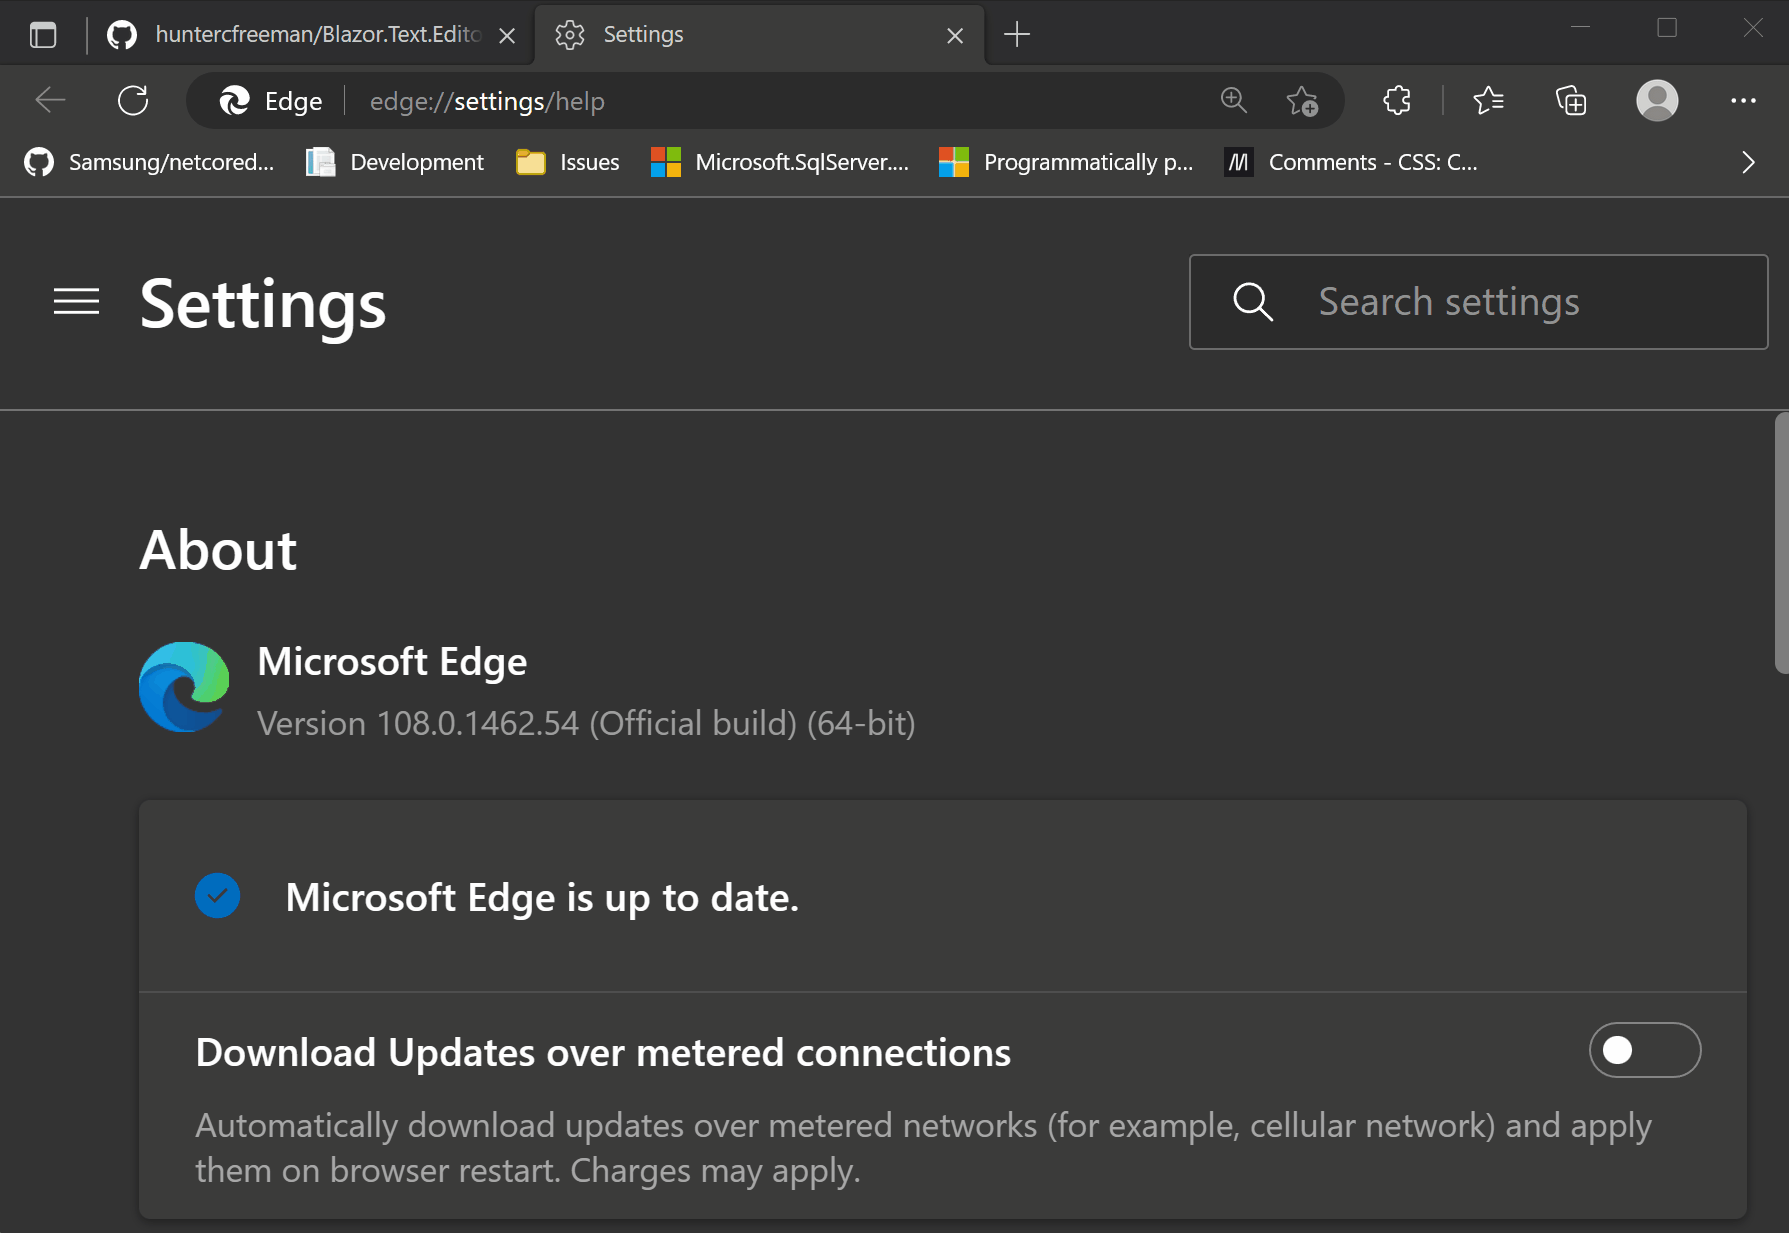1789x1233 pixels.
Task: Minimize the Edge window
Action: [1580, 27]
